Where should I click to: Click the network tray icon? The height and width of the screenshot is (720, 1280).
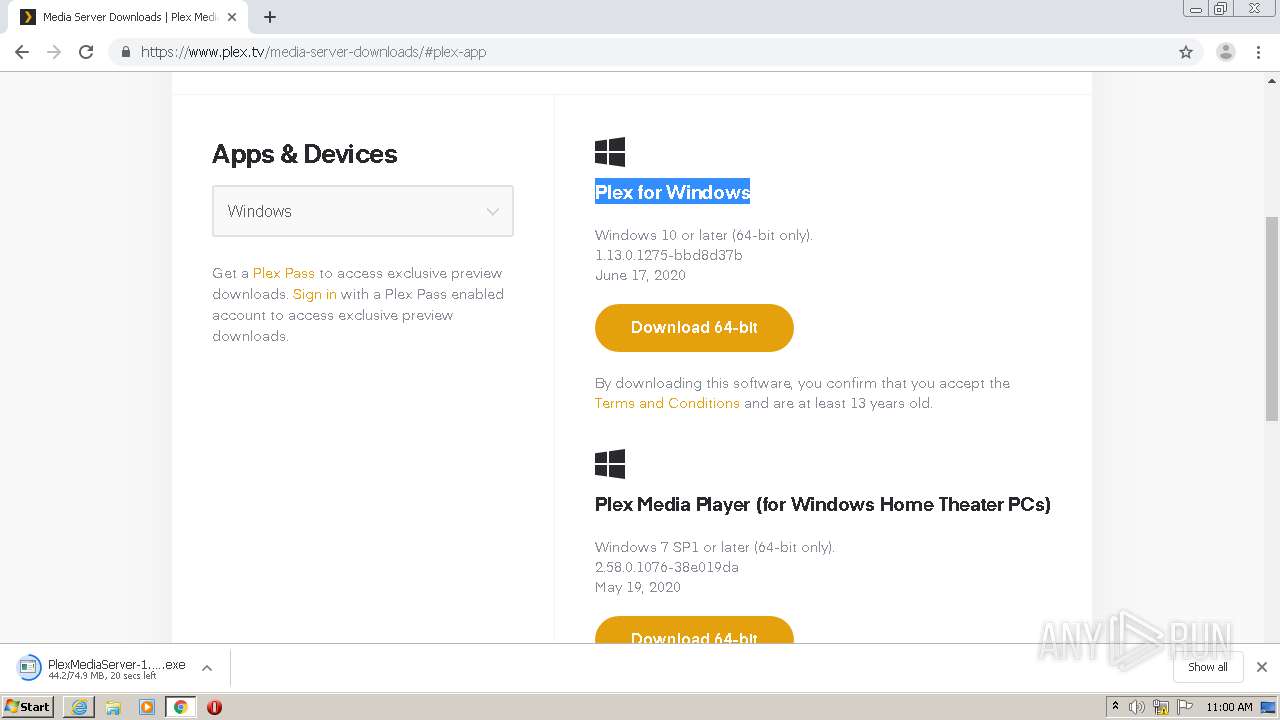(x=1161, y=707)
